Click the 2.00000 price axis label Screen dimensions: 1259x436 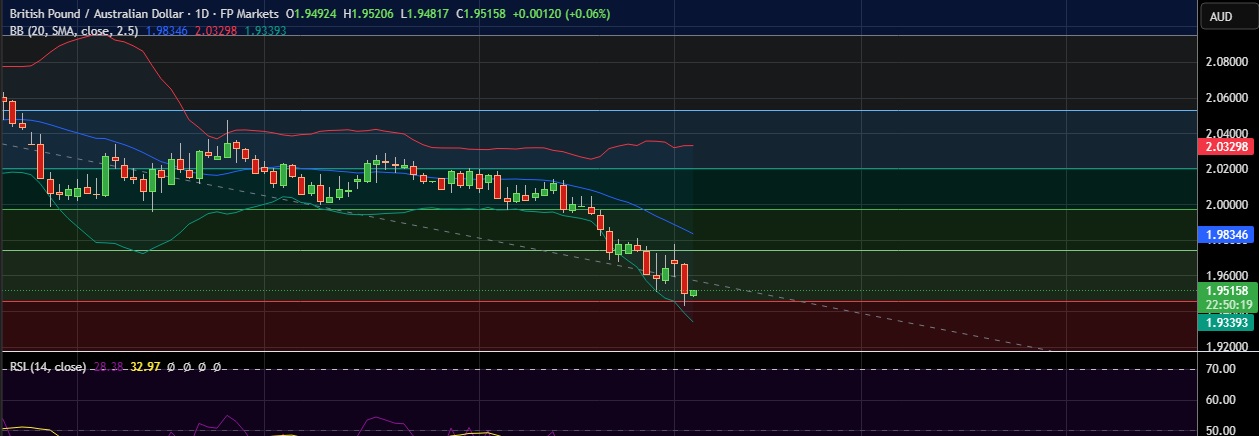point(1228,205)
